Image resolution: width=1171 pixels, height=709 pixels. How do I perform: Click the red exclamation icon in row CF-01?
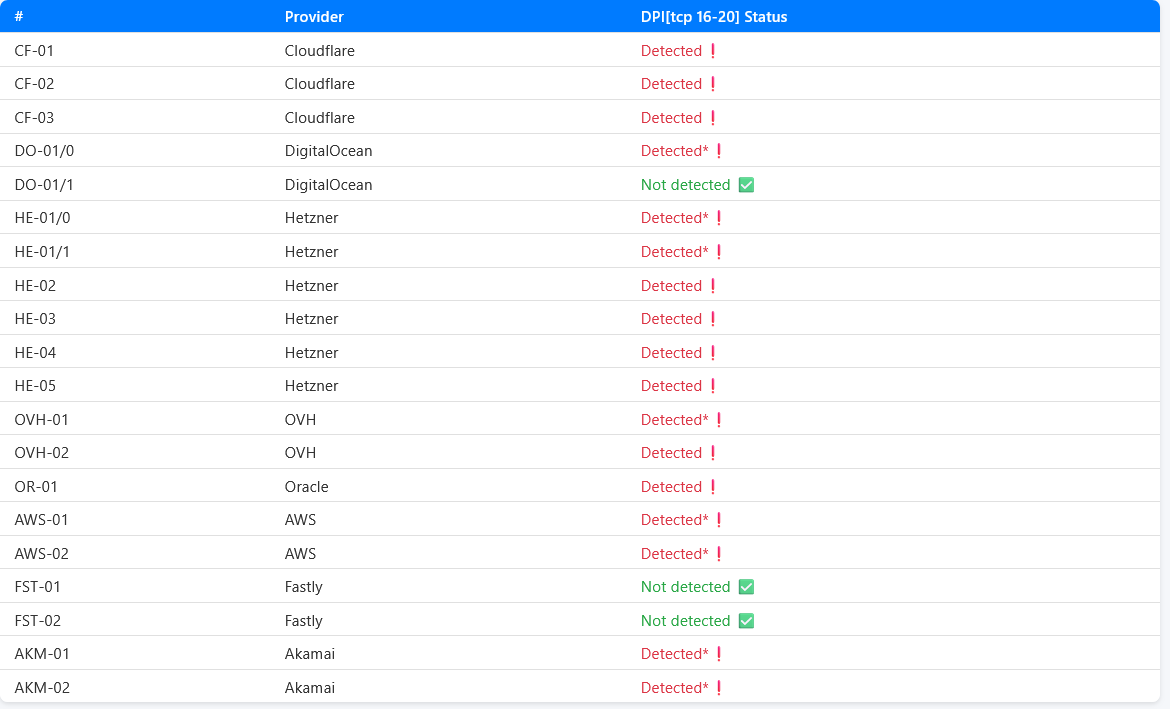click(x=713, y=51)
